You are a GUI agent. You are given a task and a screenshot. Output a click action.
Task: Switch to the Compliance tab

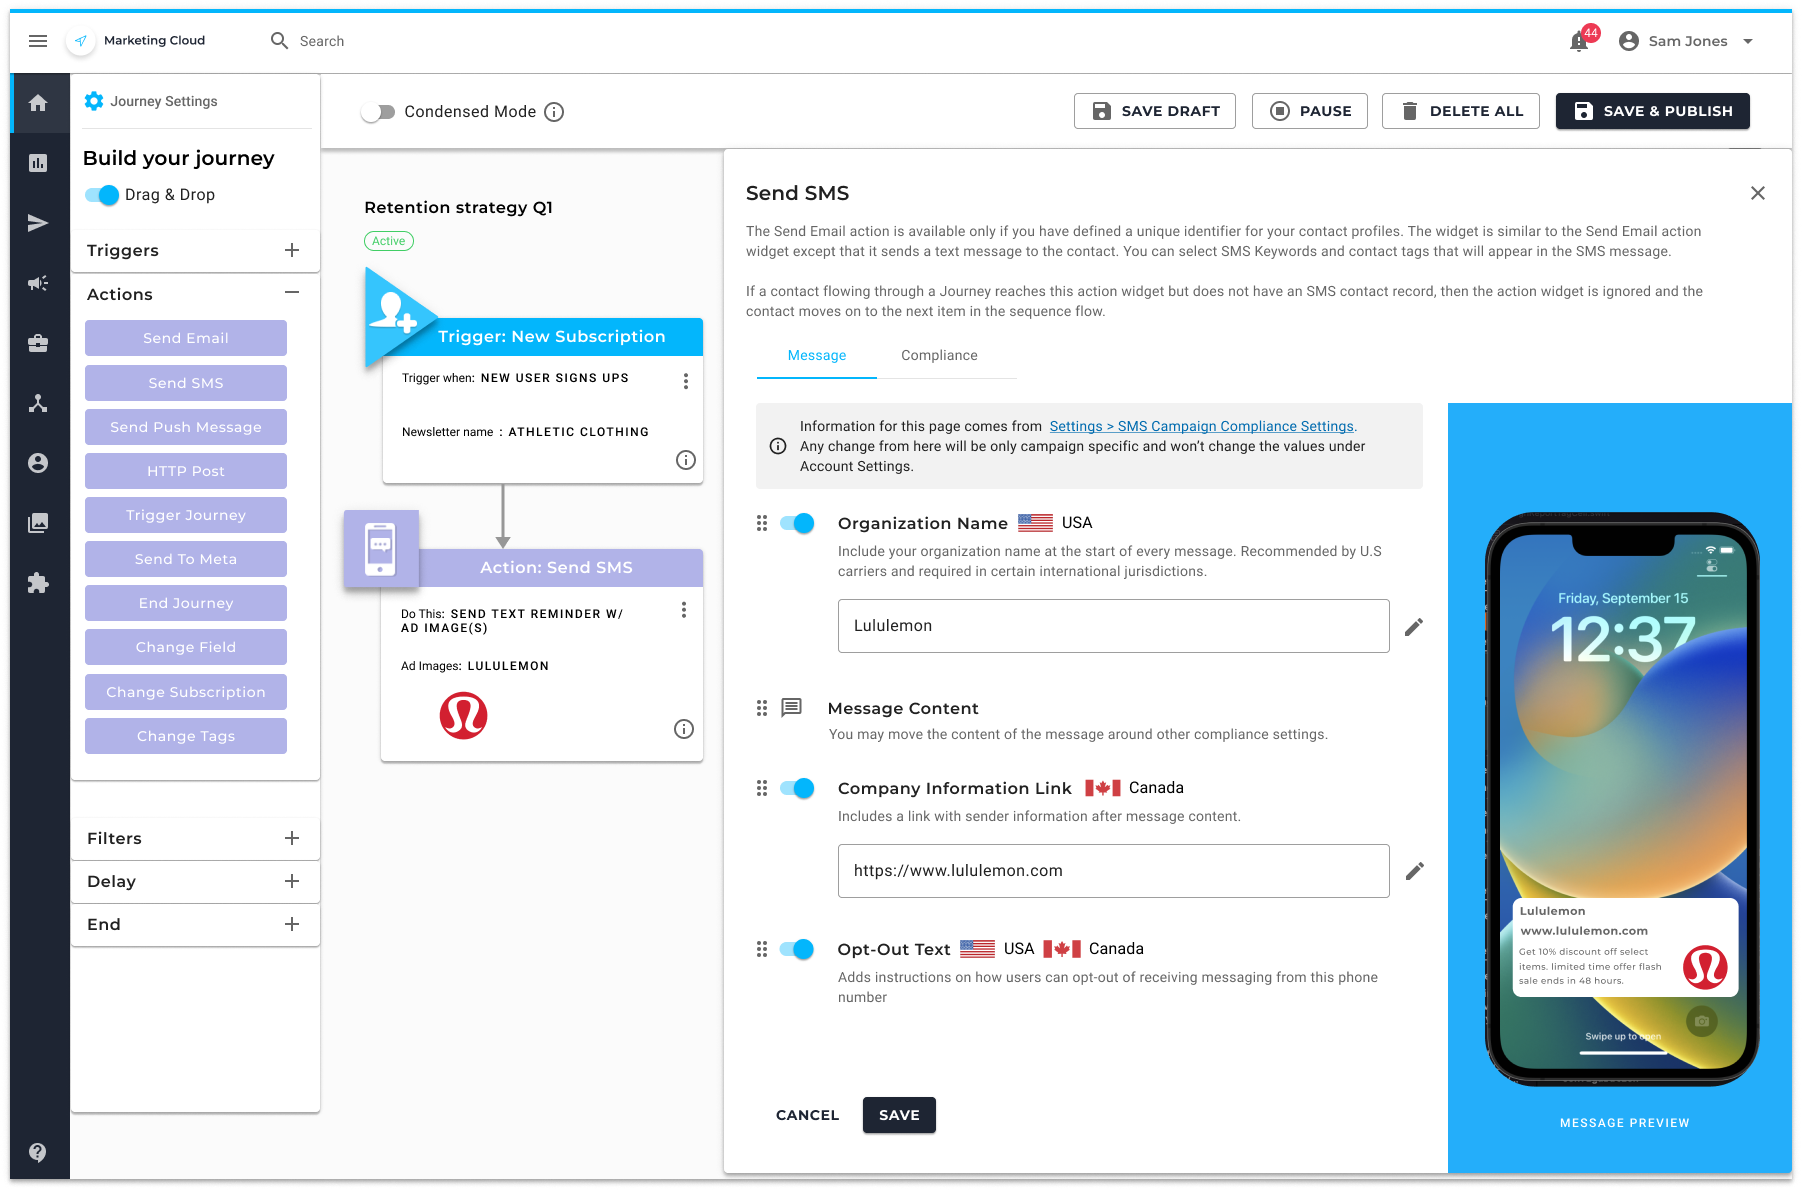tap(939, 355)
